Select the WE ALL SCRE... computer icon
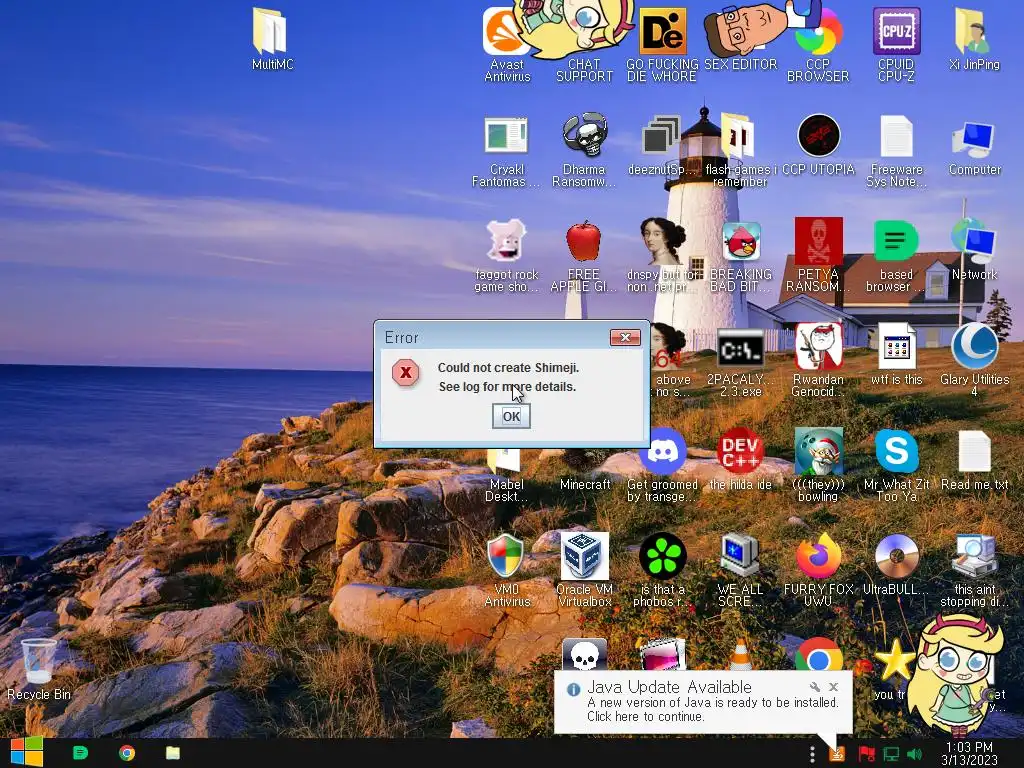Viewport: 1024px width, 768px height. pyautogui.click(x=740, y=571)
